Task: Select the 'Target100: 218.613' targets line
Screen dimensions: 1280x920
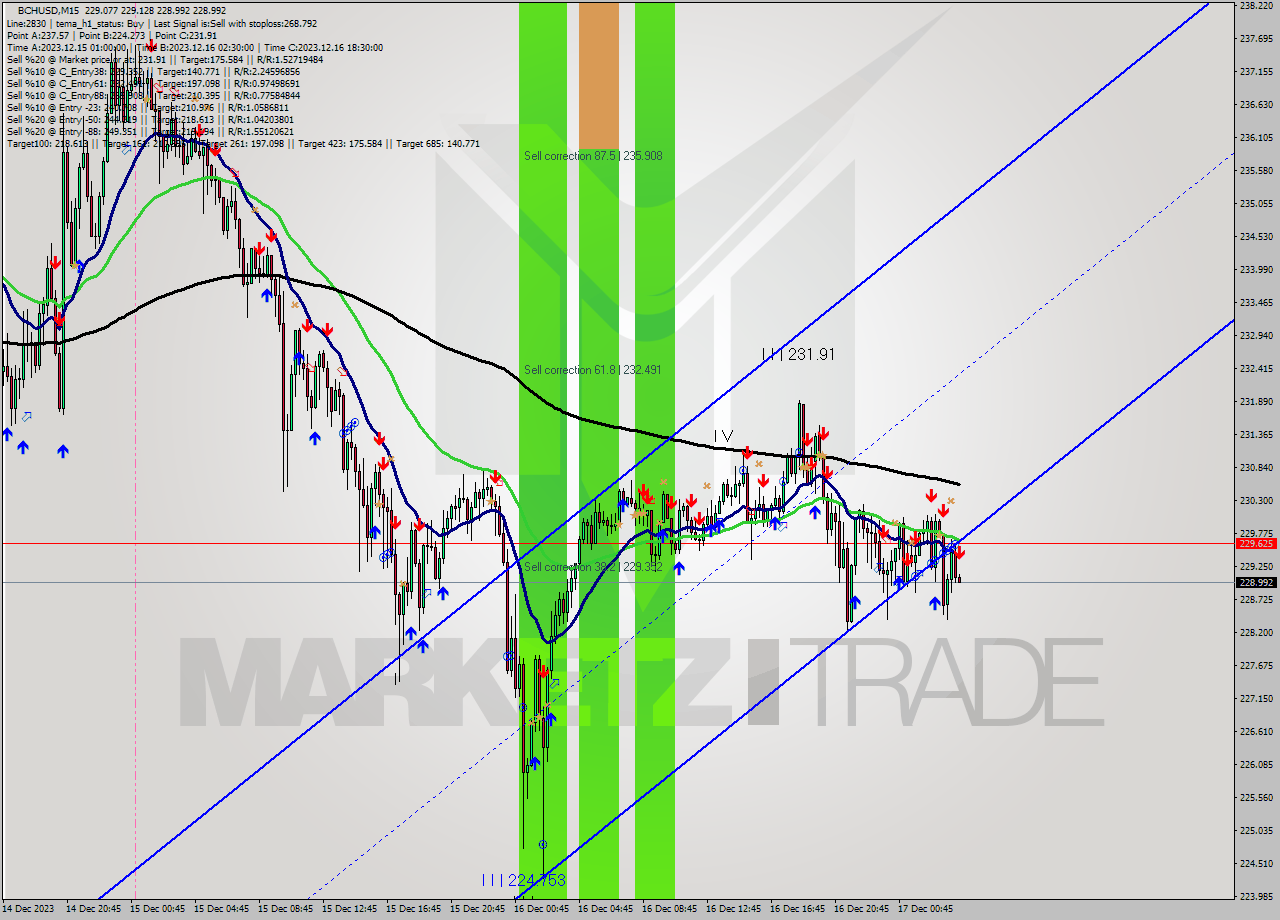Action: coord(243,143)
